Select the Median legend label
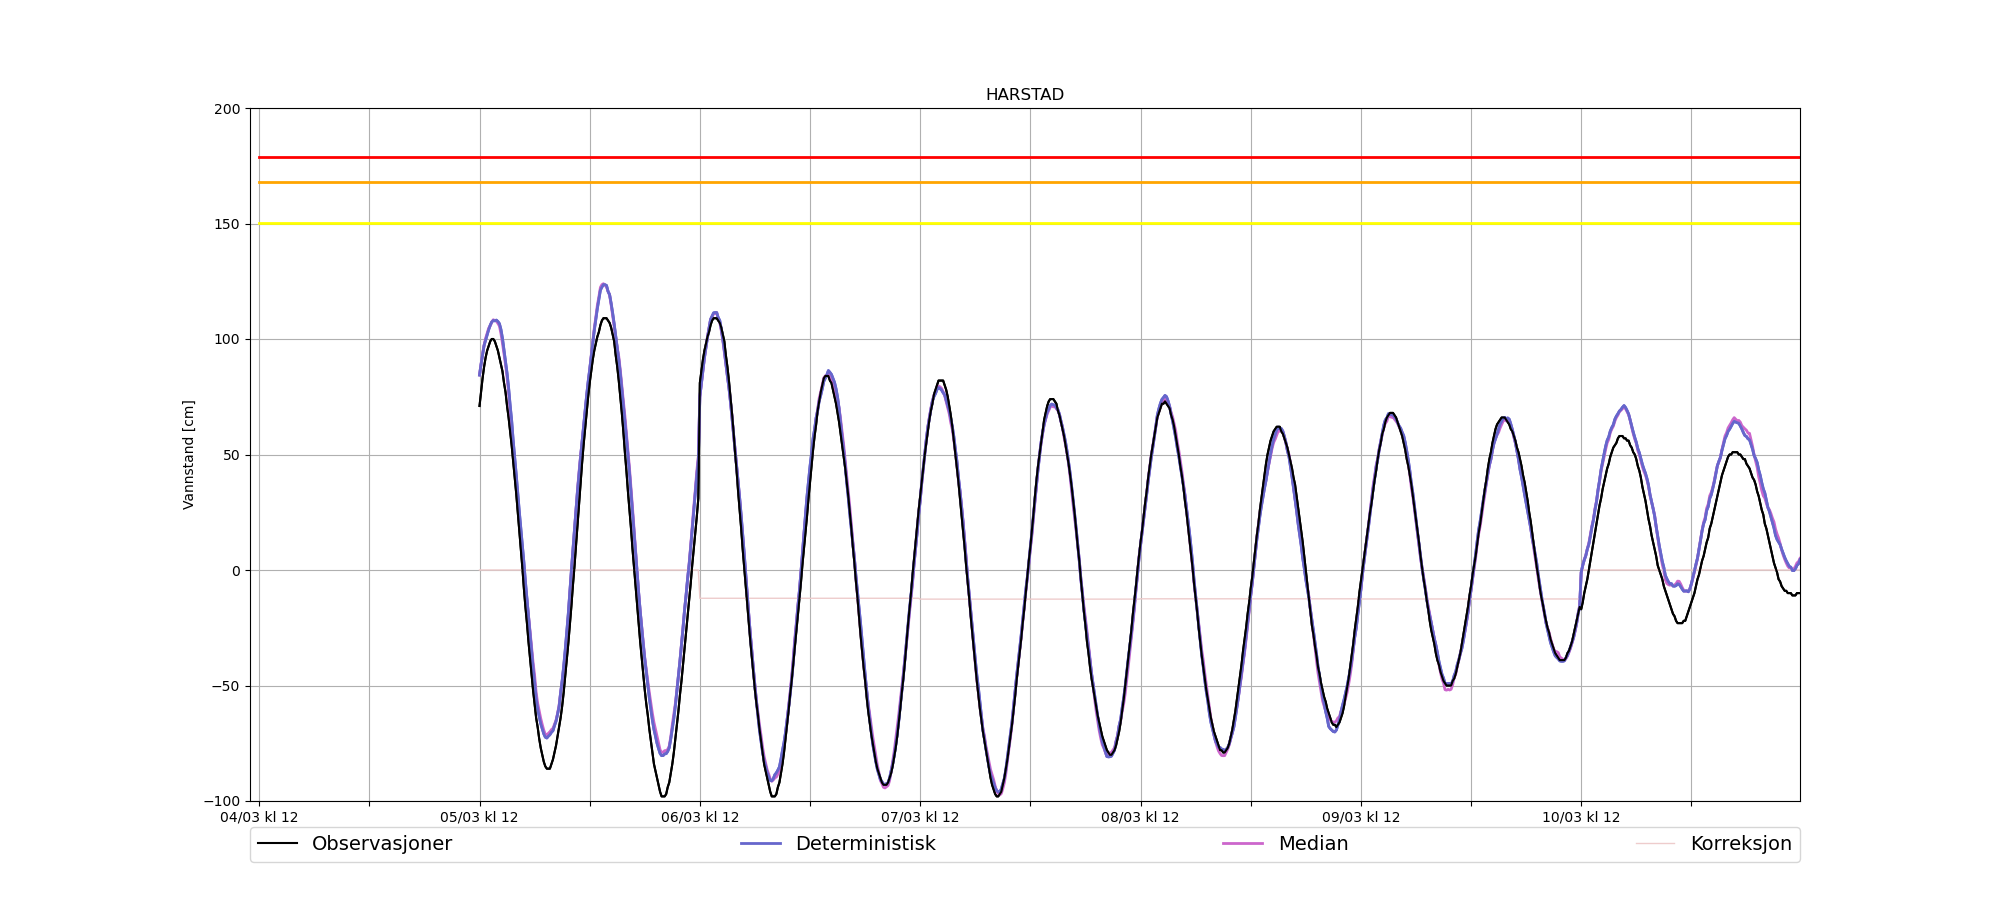 click(1313, 844)
